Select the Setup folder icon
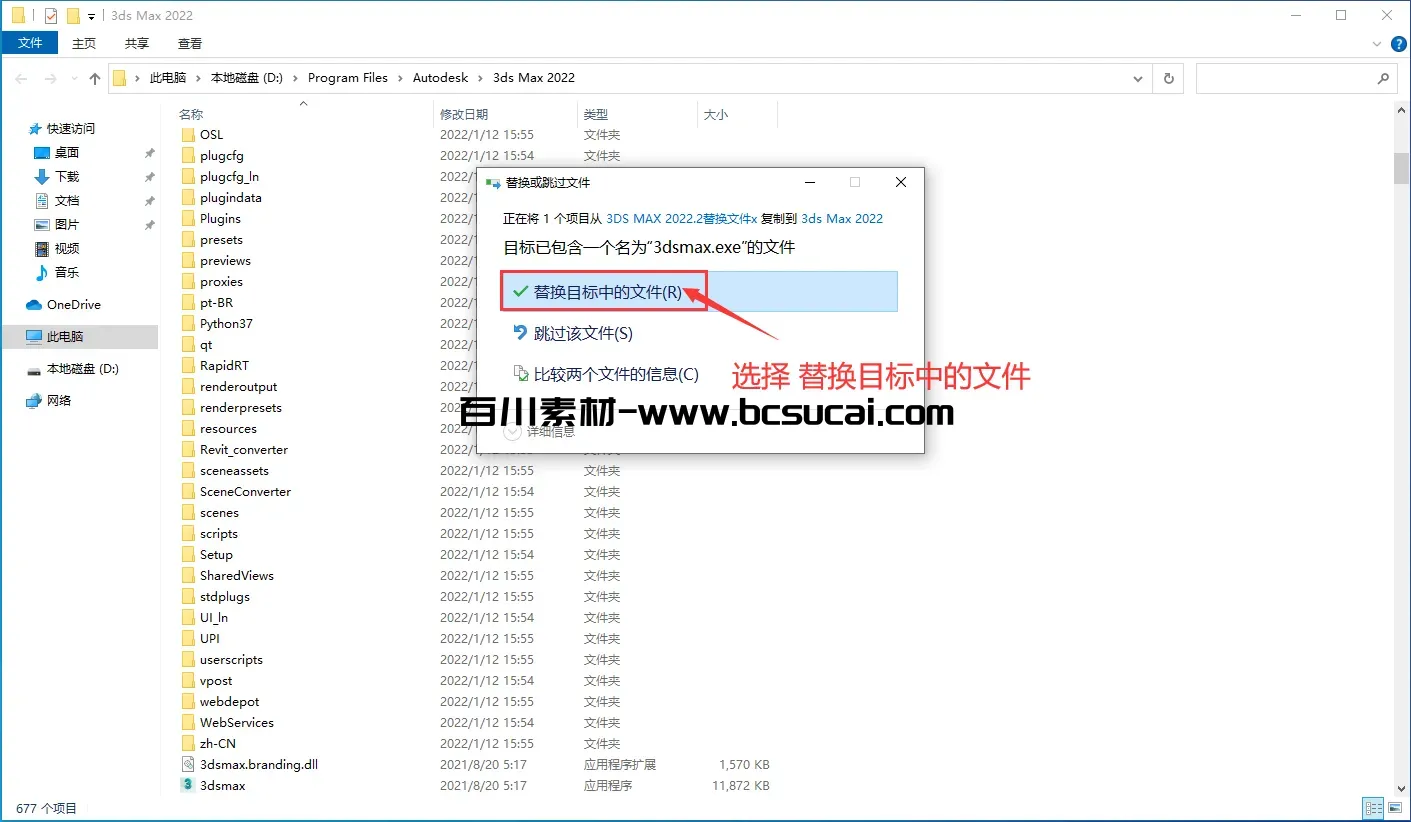 click(x=189, y=555)
